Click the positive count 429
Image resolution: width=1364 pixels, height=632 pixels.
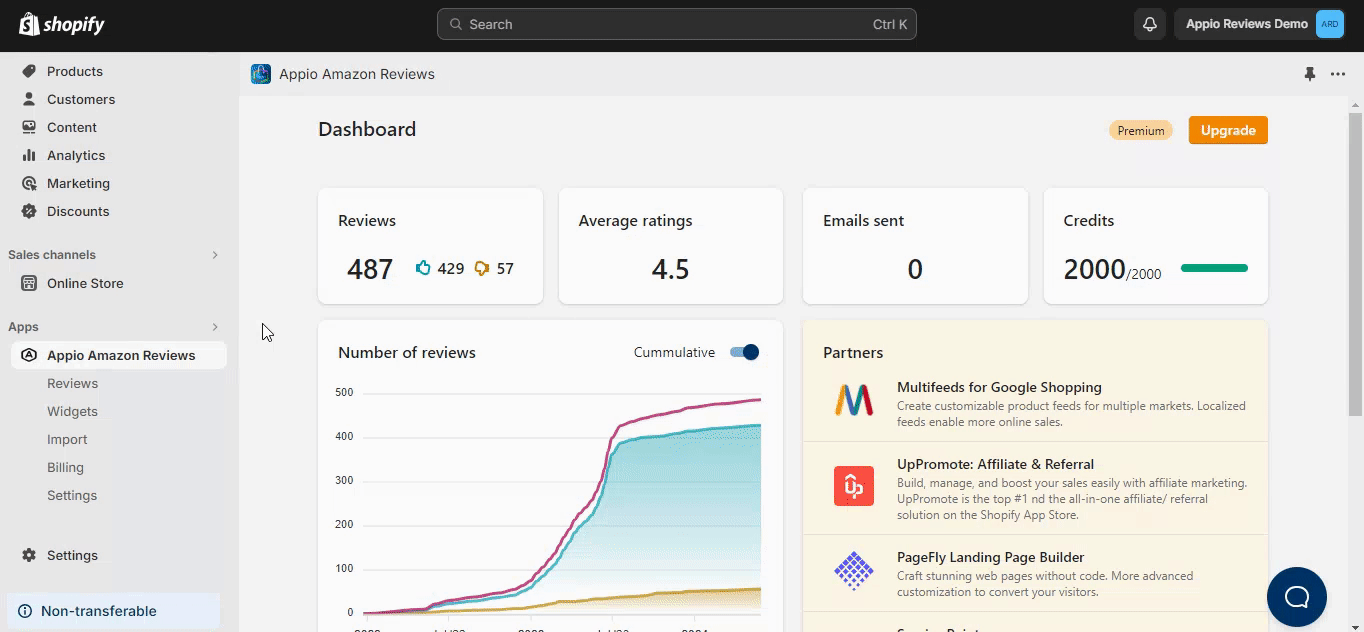point(451,268)
